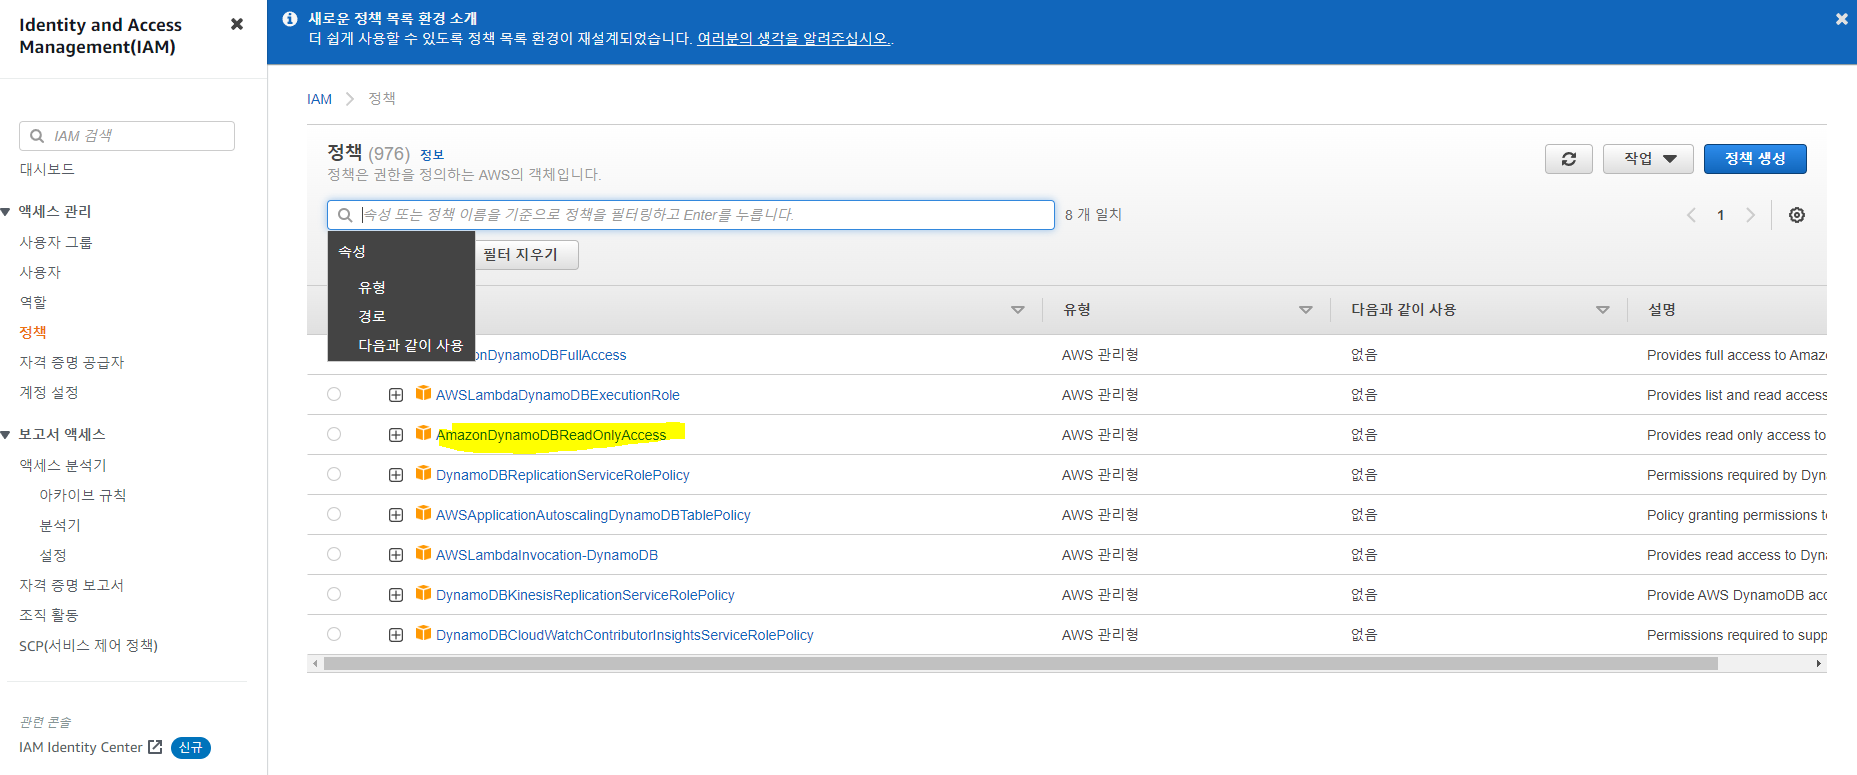Focus the IAM 검색 sidebar field

tap(127, 136)
